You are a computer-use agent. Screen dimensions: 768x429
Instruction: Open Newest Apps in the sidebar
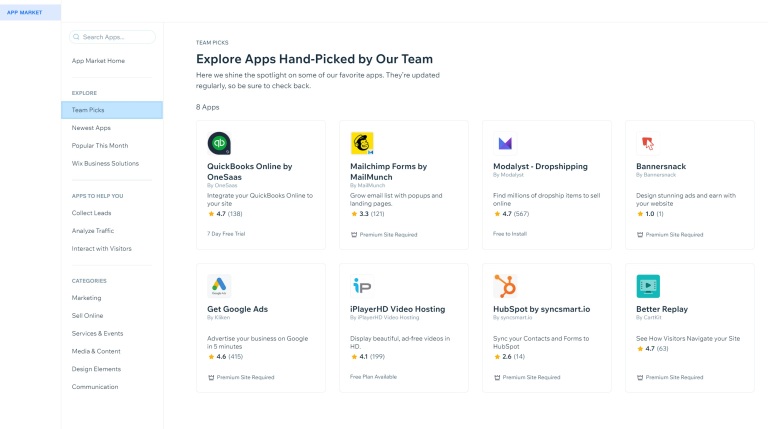coord(91,128)
